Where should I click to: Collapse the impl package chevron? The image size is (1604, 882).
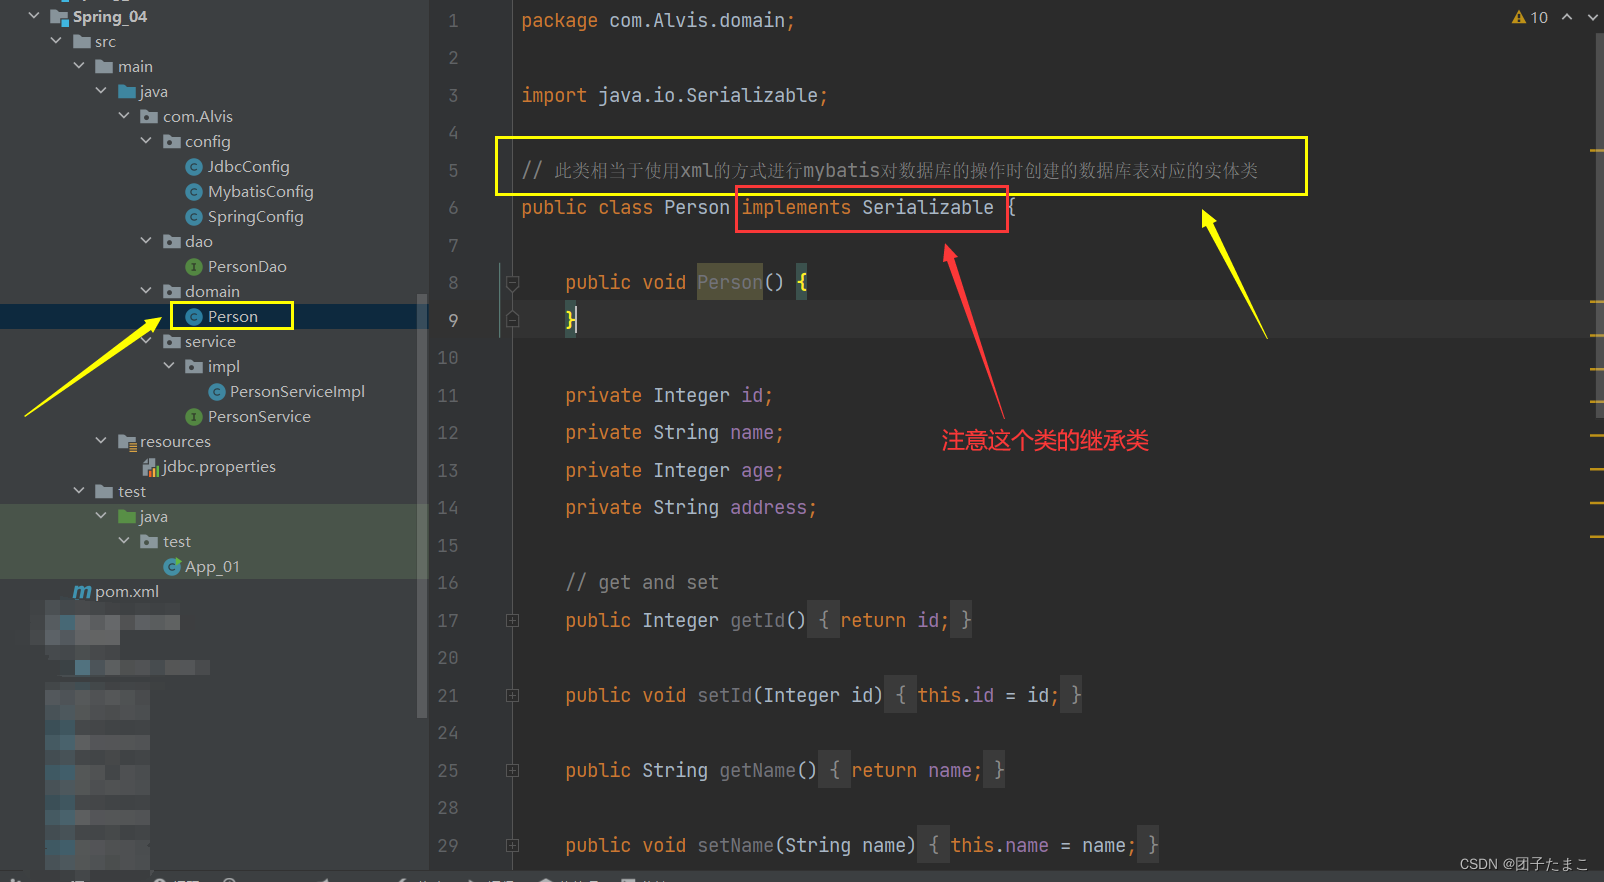169,366
